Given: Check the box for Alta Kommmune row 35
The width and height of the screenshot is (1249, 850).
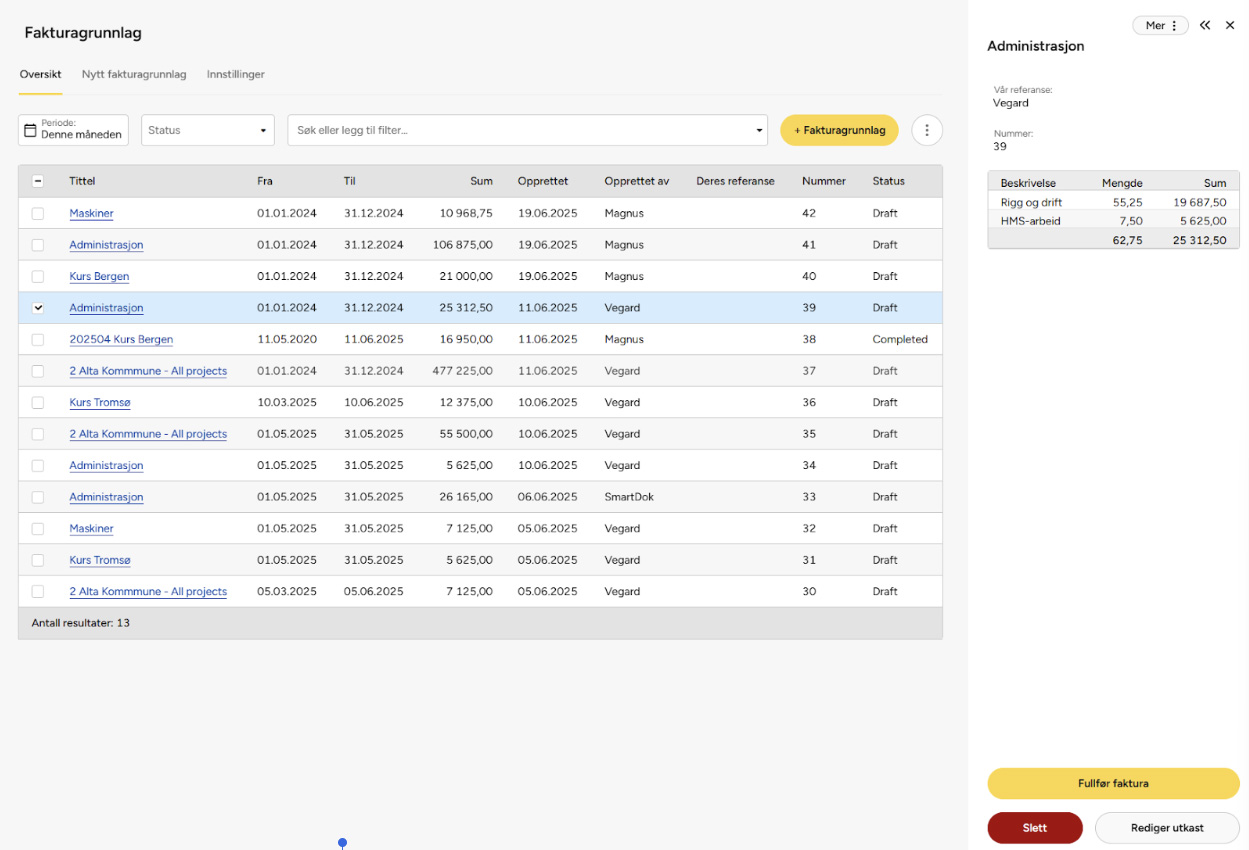Looking at the screenshot, I should (38, 434).
